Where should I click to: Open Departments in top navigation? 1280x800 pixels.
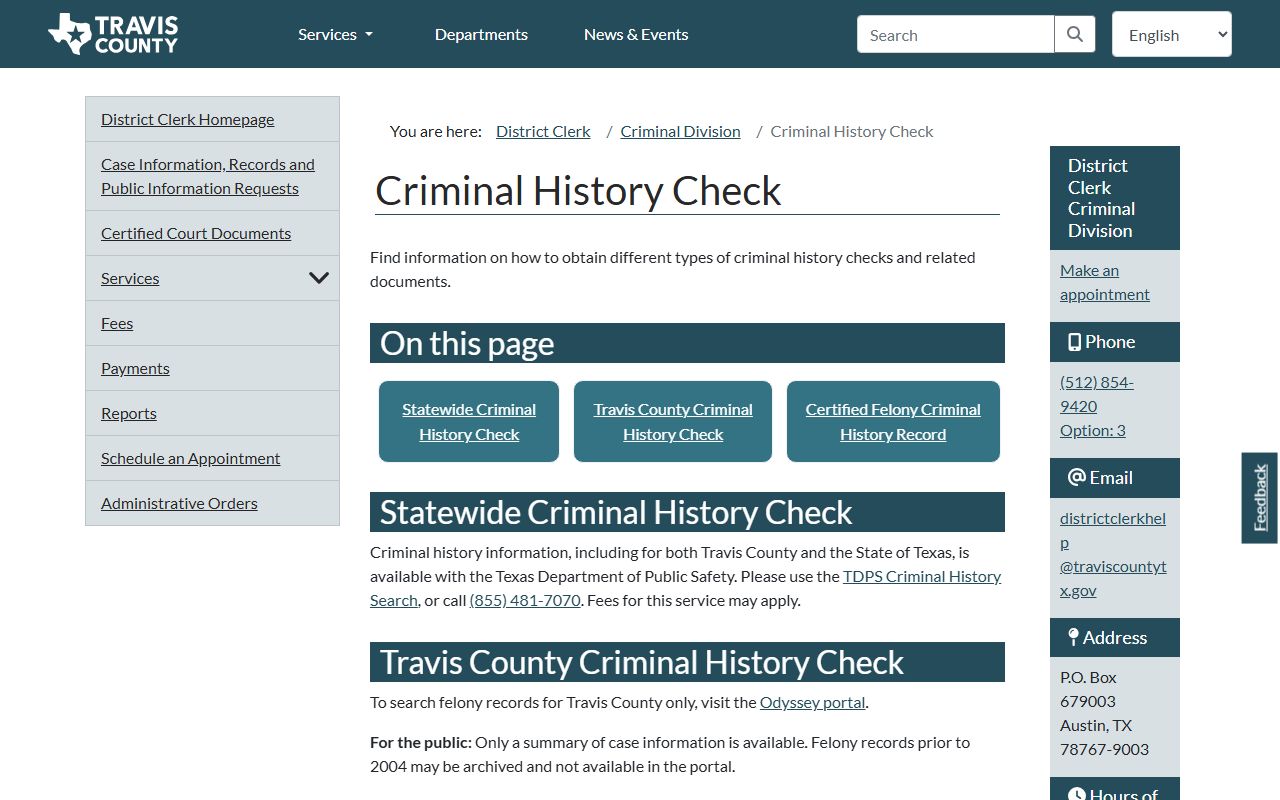[x=481, y=34]
